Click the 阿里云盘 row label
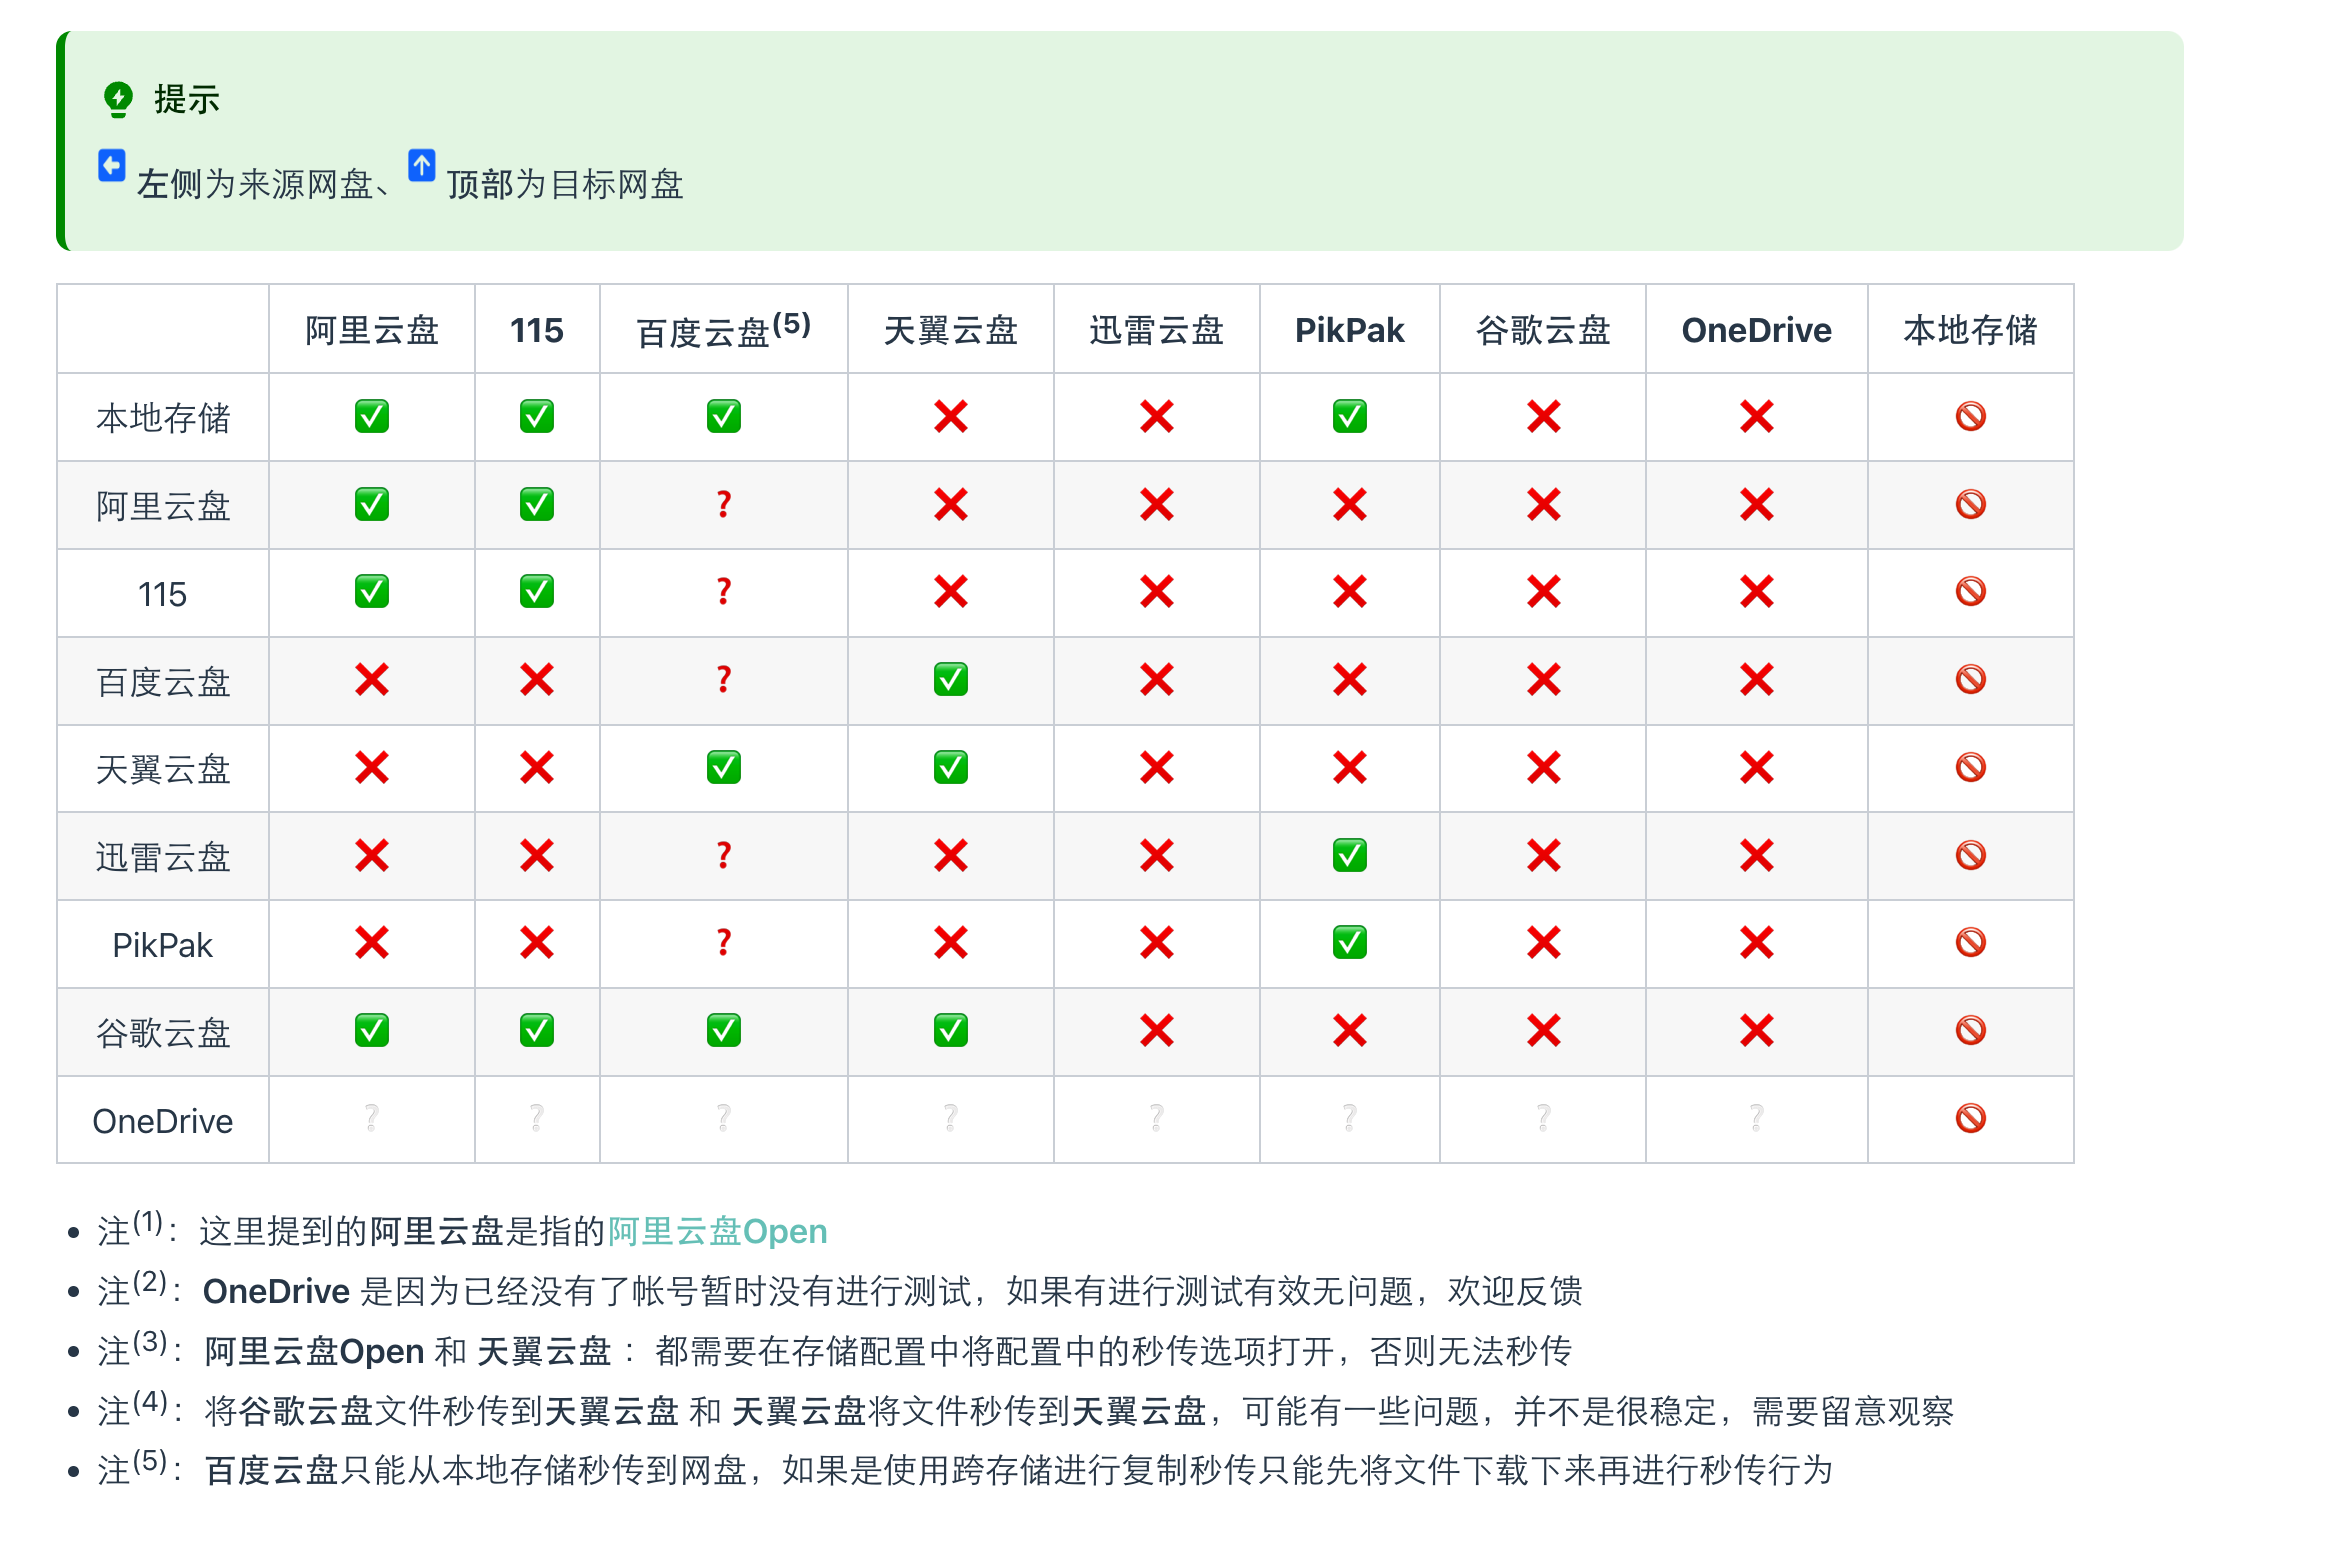 (x=163, y=506)
